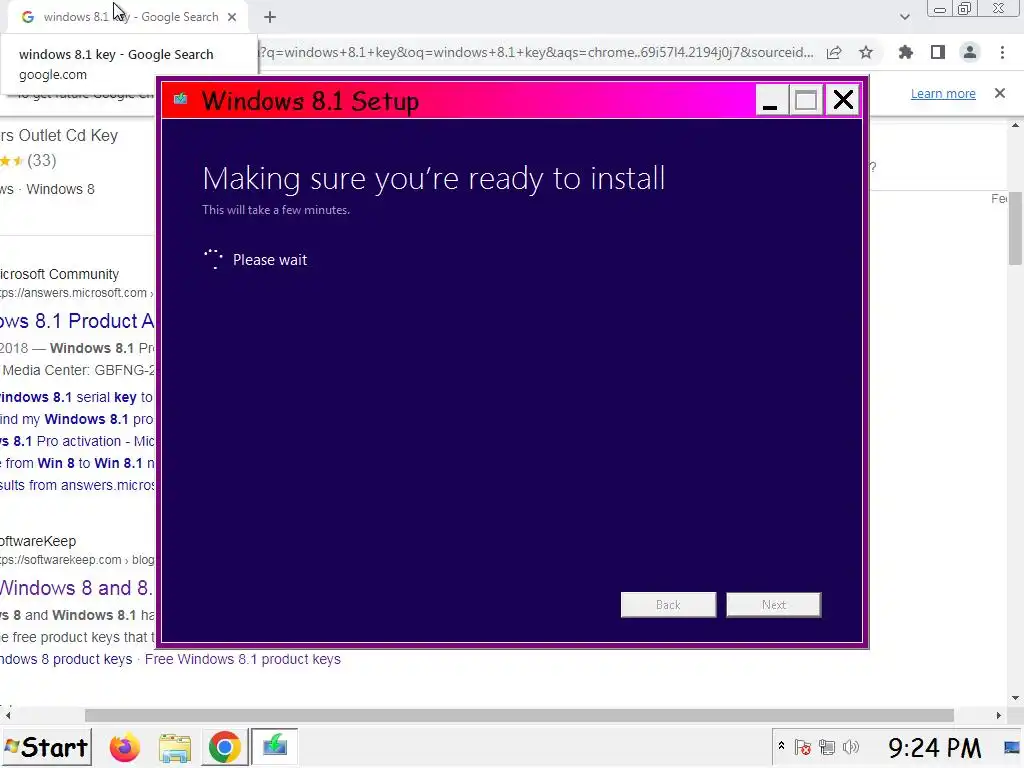Image resolution: width=1024 pixels, height=768 pixels.
Task: Select the windows 8.1 key Google Search tab
Action: click(x=129, y=17)
